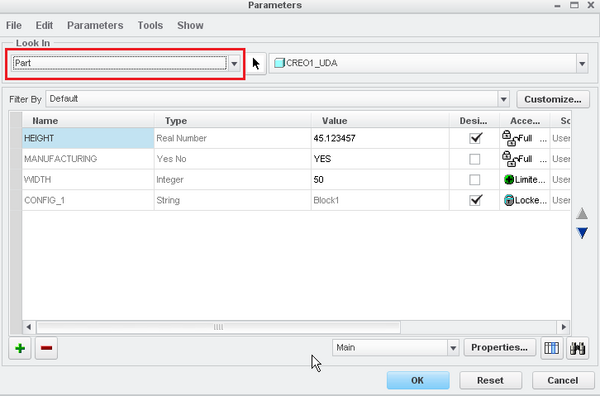Screen dimensions: 600x396
Task: Check the Designate checkbox for MANUFACTURING
Action: [x=475, y=159]
